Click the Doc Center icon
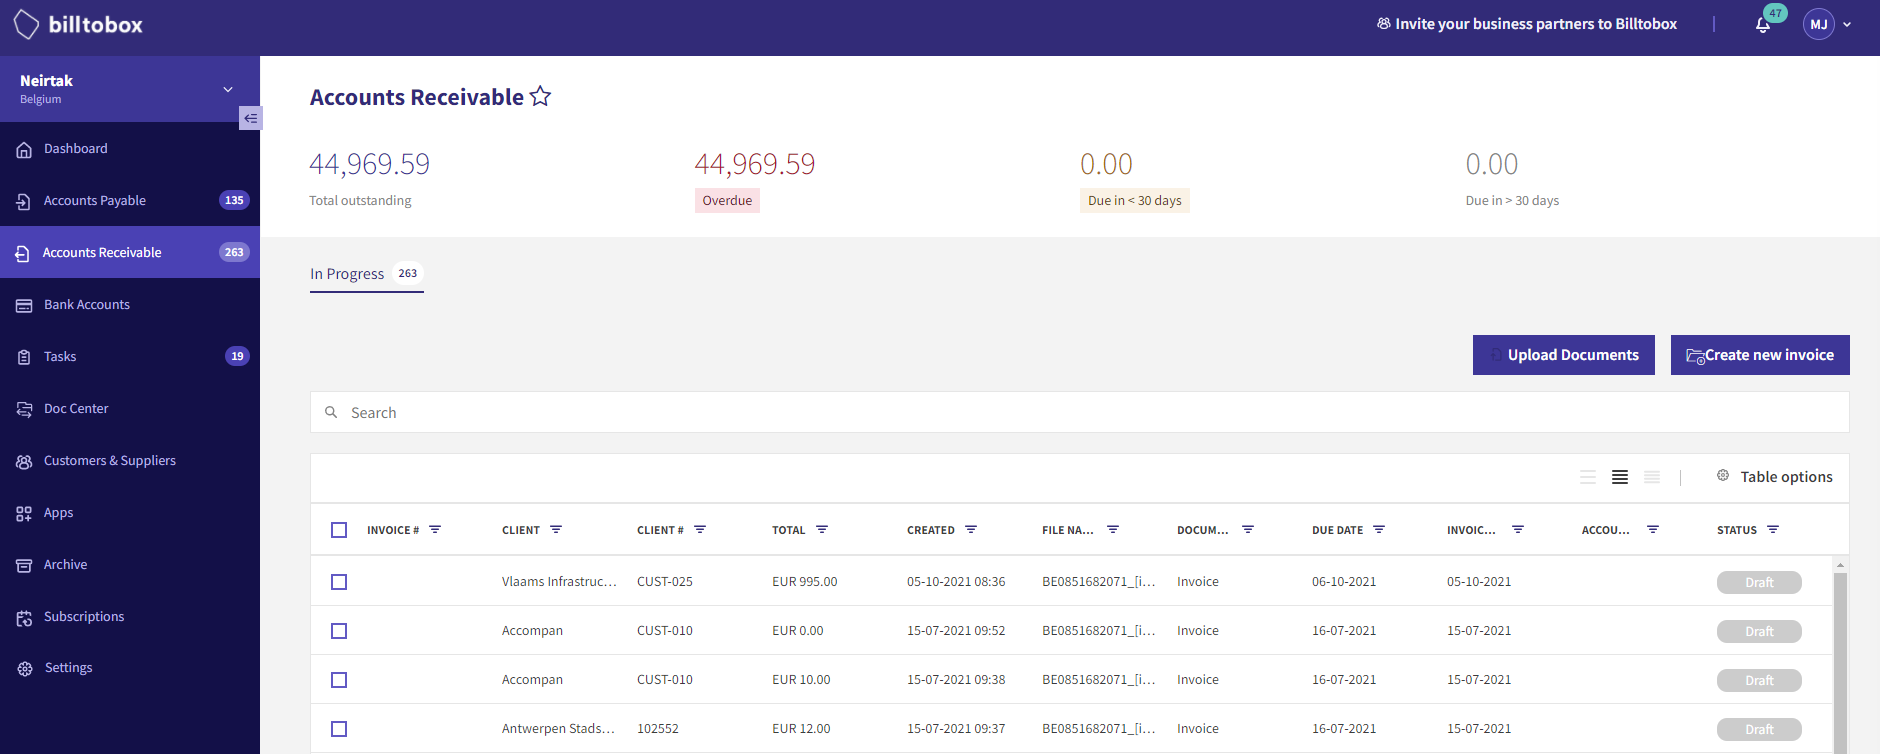Screen dimensions: 1880x754 click(24, 410)
